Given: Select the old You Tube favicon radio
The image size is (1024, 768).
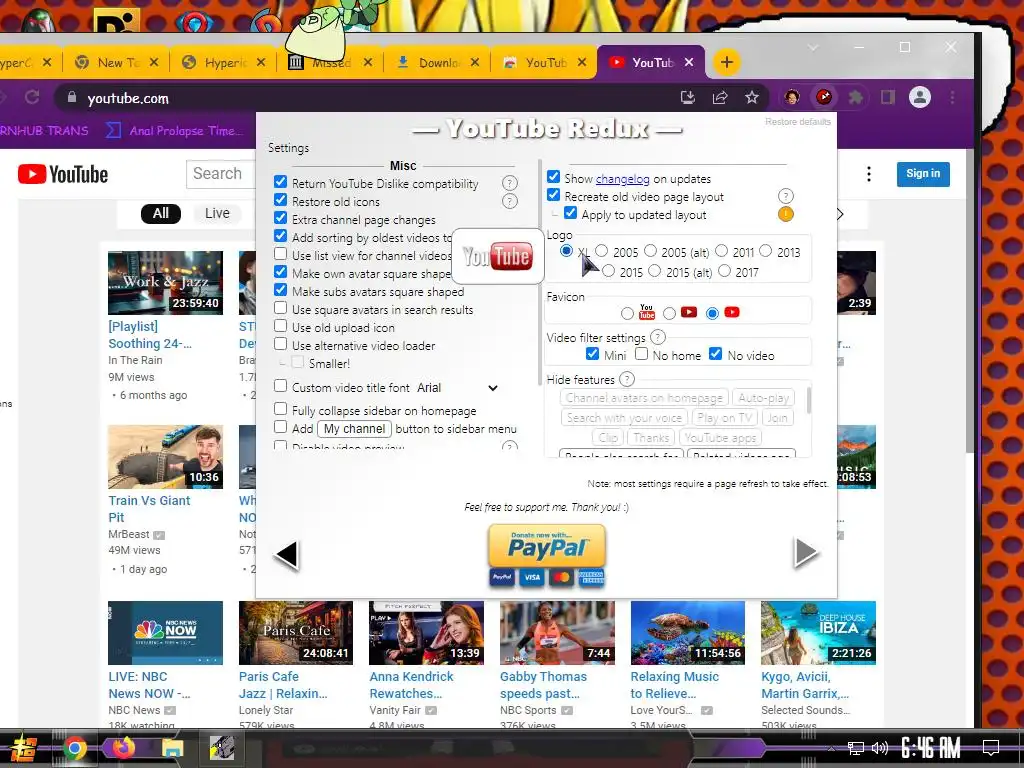Looking at the screenshot, I should coord(627,313).
